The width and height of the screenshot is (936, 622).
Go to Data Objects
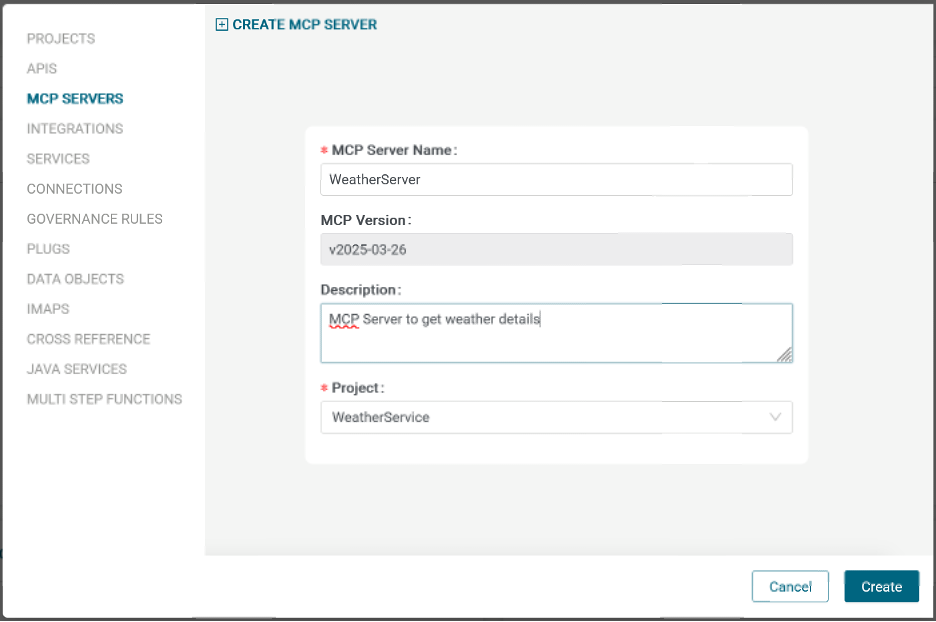[75, 279]
